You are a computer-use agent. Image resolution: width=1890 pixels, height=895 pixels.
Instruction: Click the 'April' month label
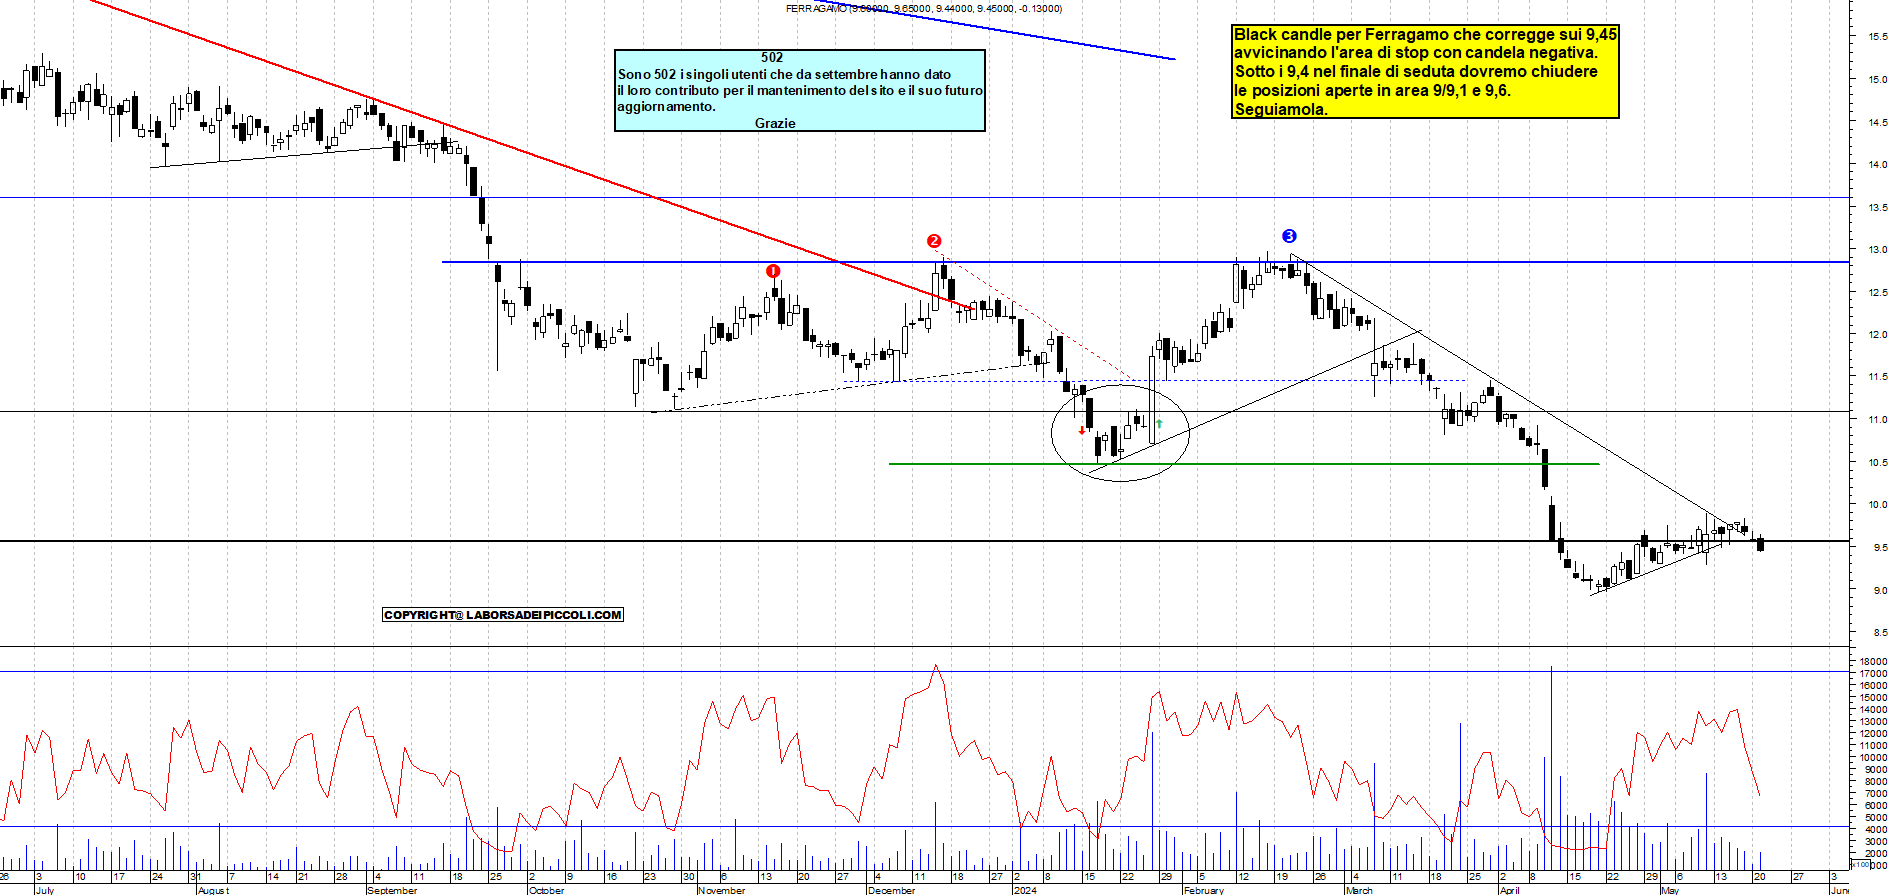[x=1510, y=890]
